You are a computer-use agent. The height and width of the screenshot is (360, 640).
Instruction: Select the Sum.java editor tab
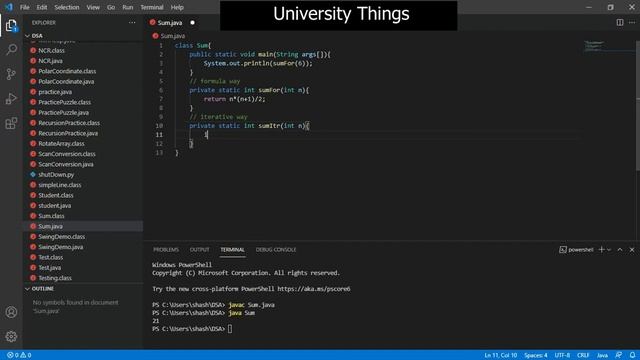click(x=170, y=23)
